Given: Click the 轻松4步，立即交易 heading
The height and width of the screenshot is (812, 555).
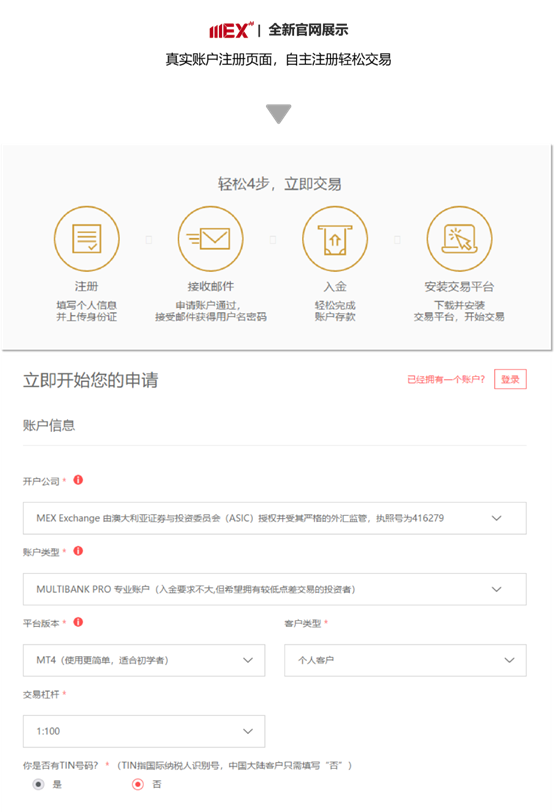Looking at the screenshot, I should [280, 184].
